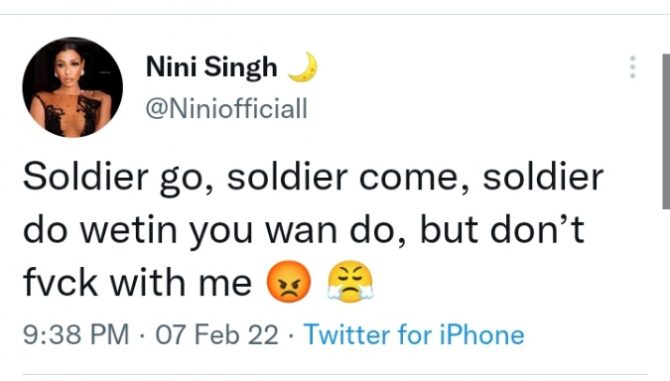Click the crescent moon emoji beside the name
This screenshot has height=381, width=670.
coord(303,67)
